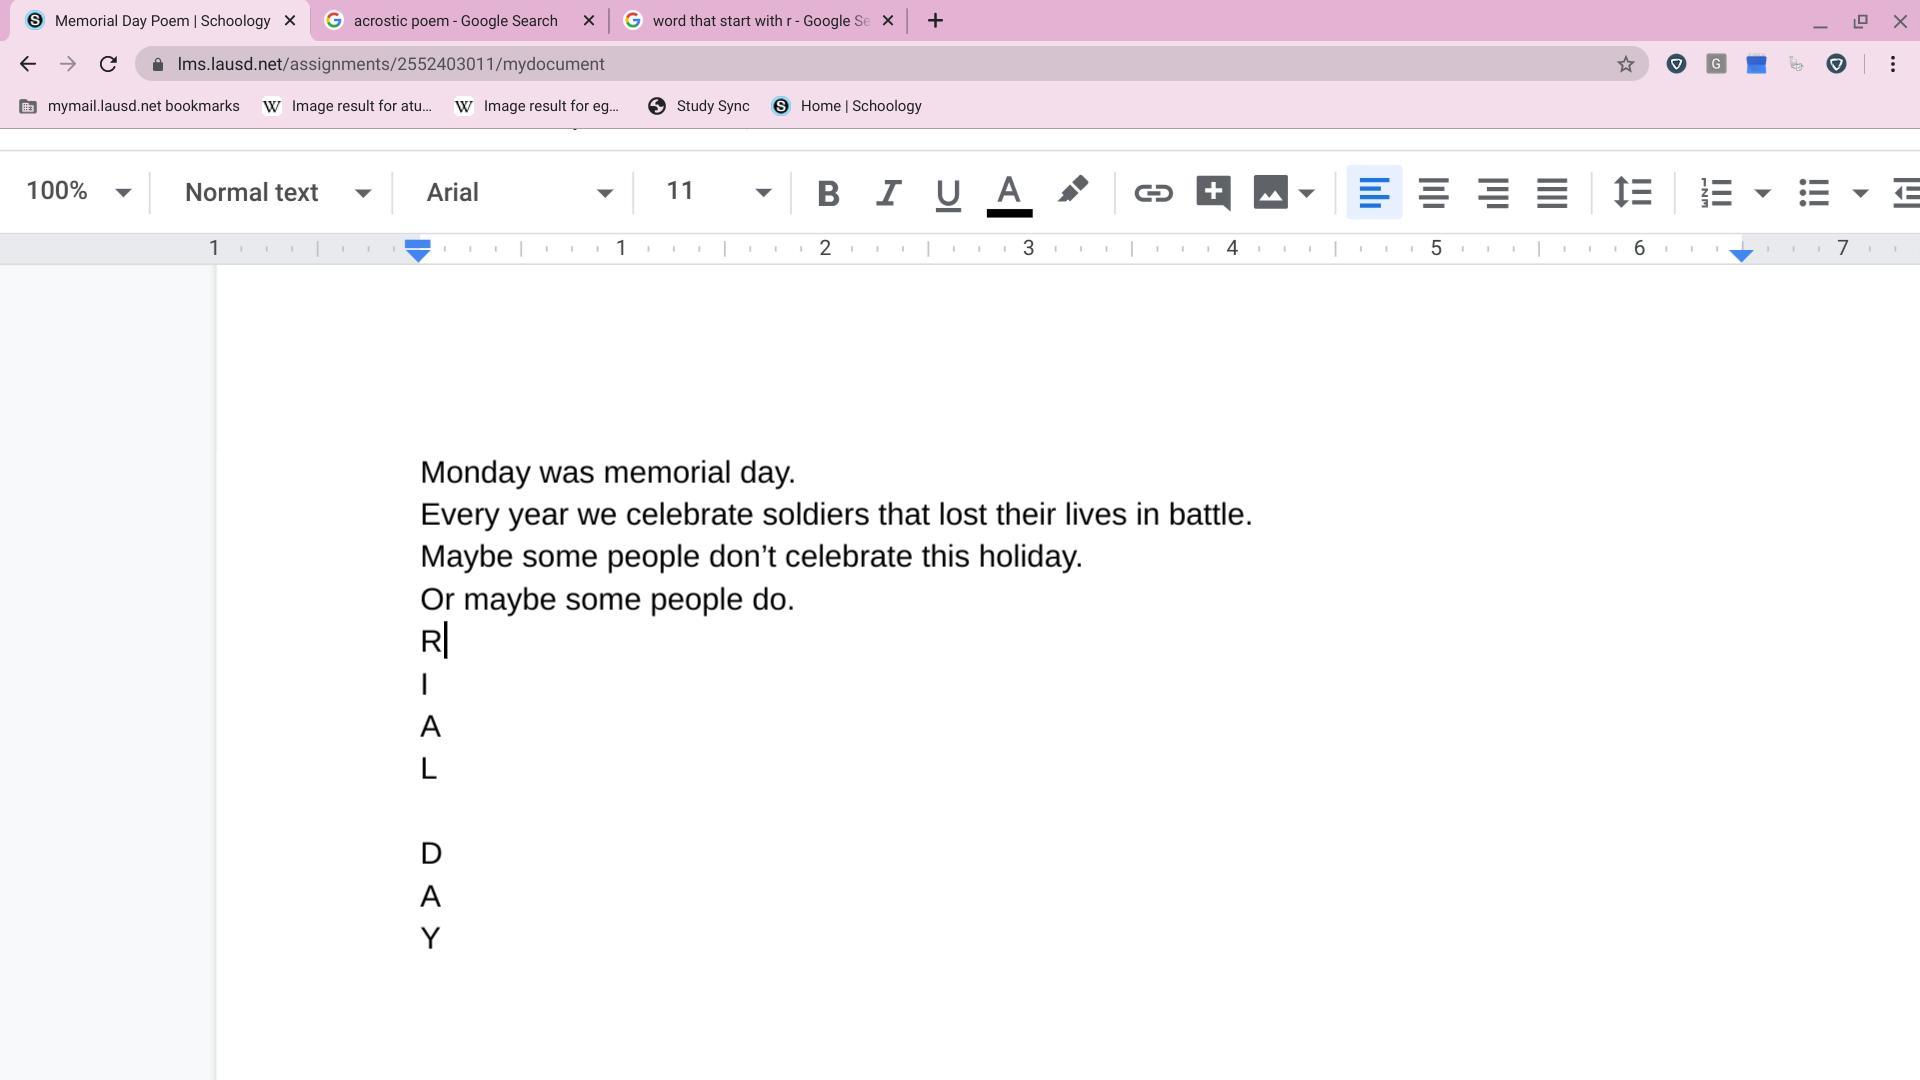Toggle italic formatting

[x=887, y=193]
